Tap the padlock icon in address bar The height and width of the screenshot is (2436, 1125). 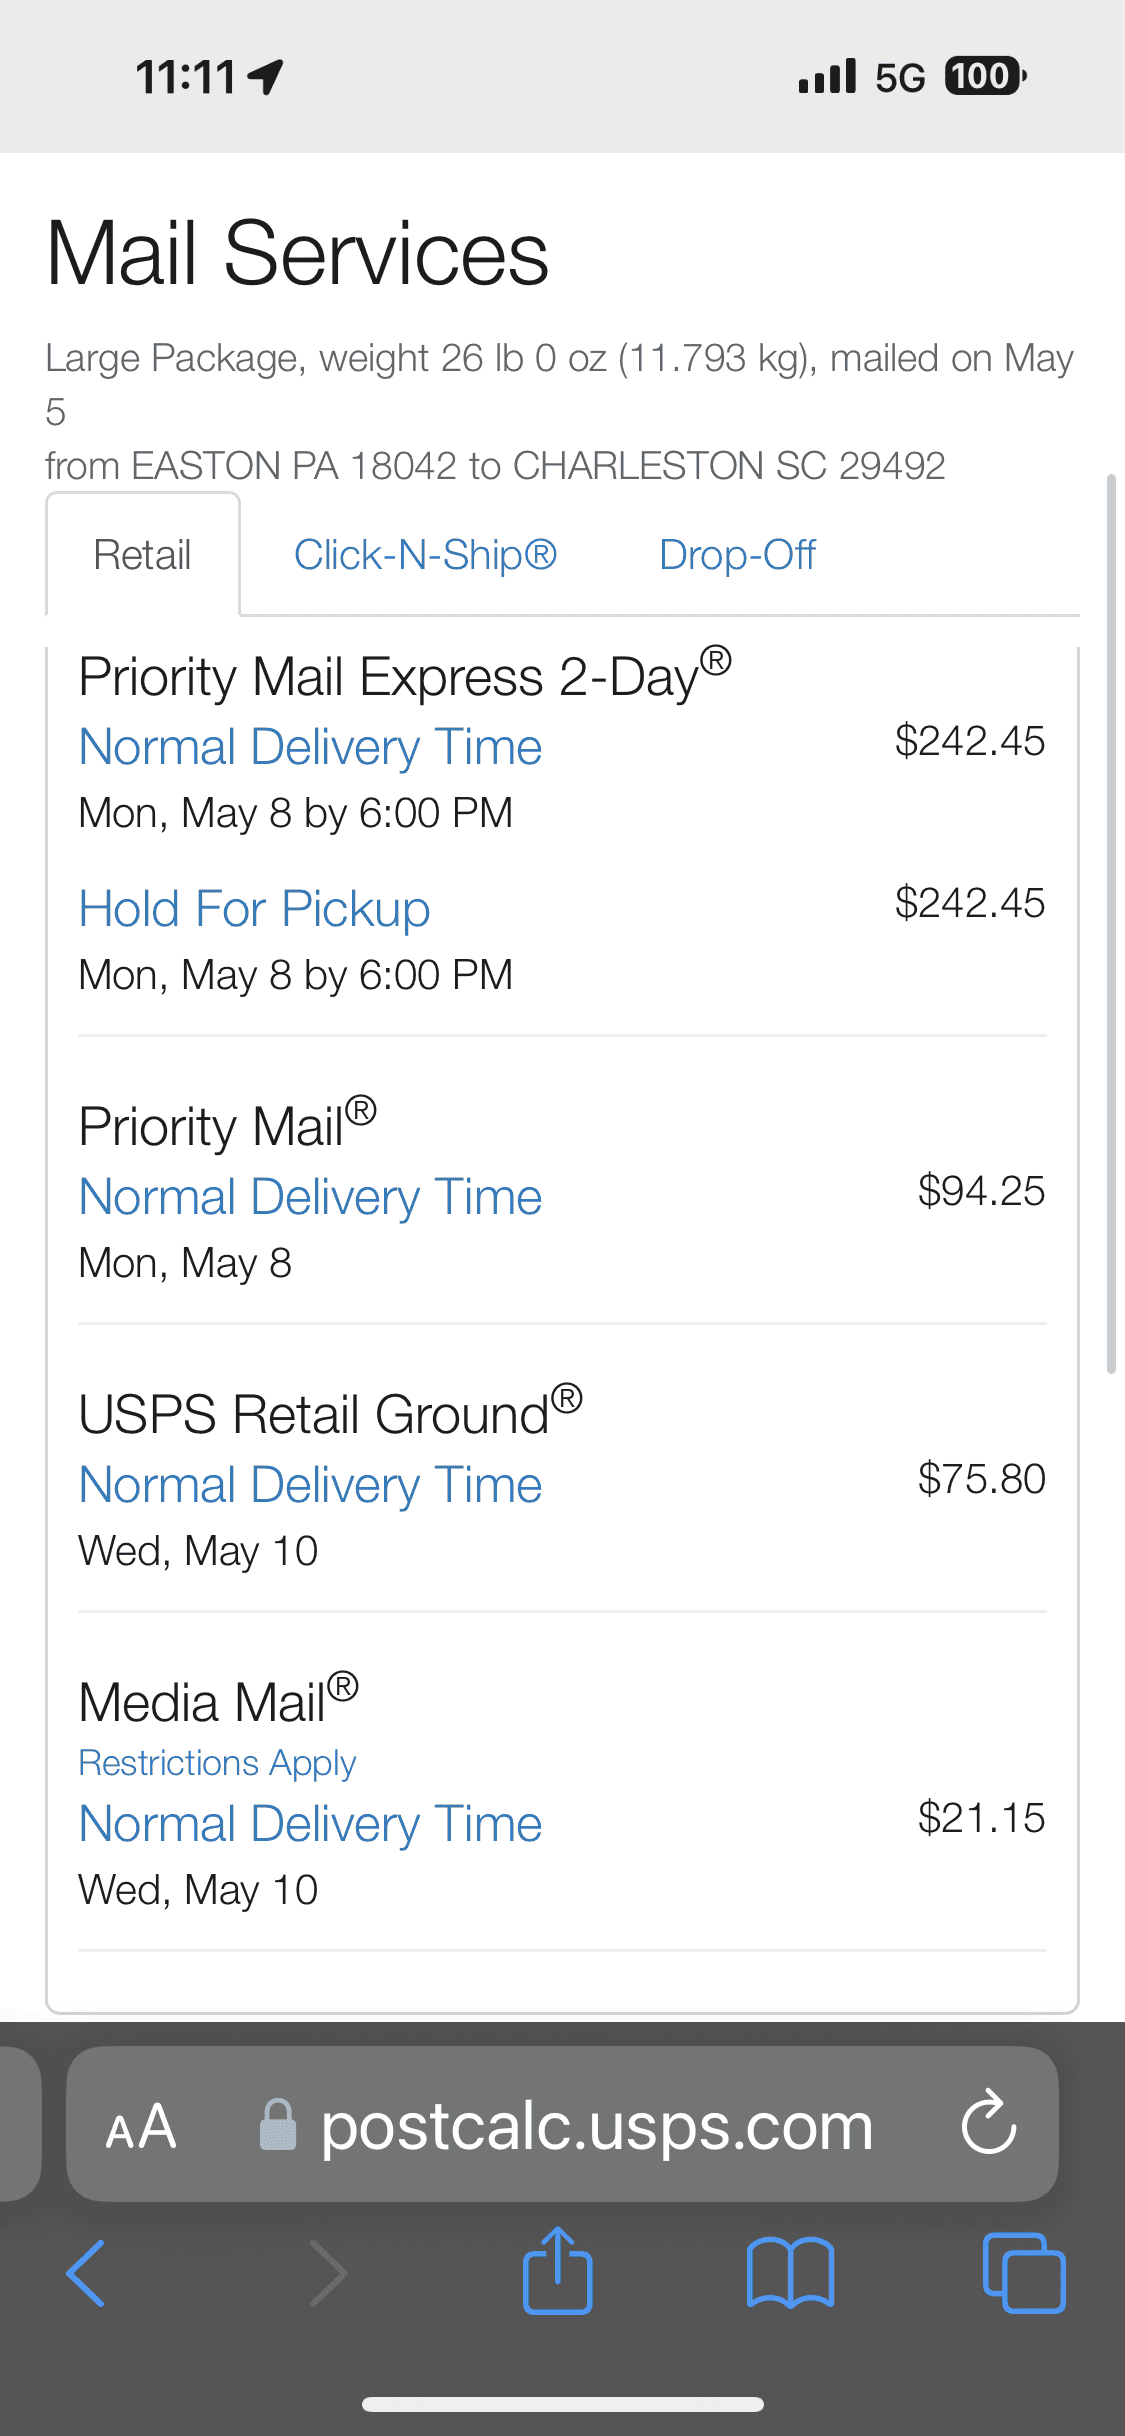point(277,2124)
